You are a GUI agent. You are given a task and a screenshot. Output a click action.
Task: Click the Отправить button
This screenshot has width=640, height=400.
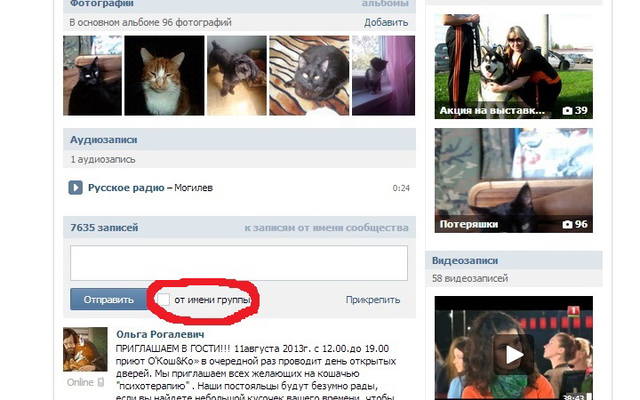pyautogui.click(x=109, y=300)
